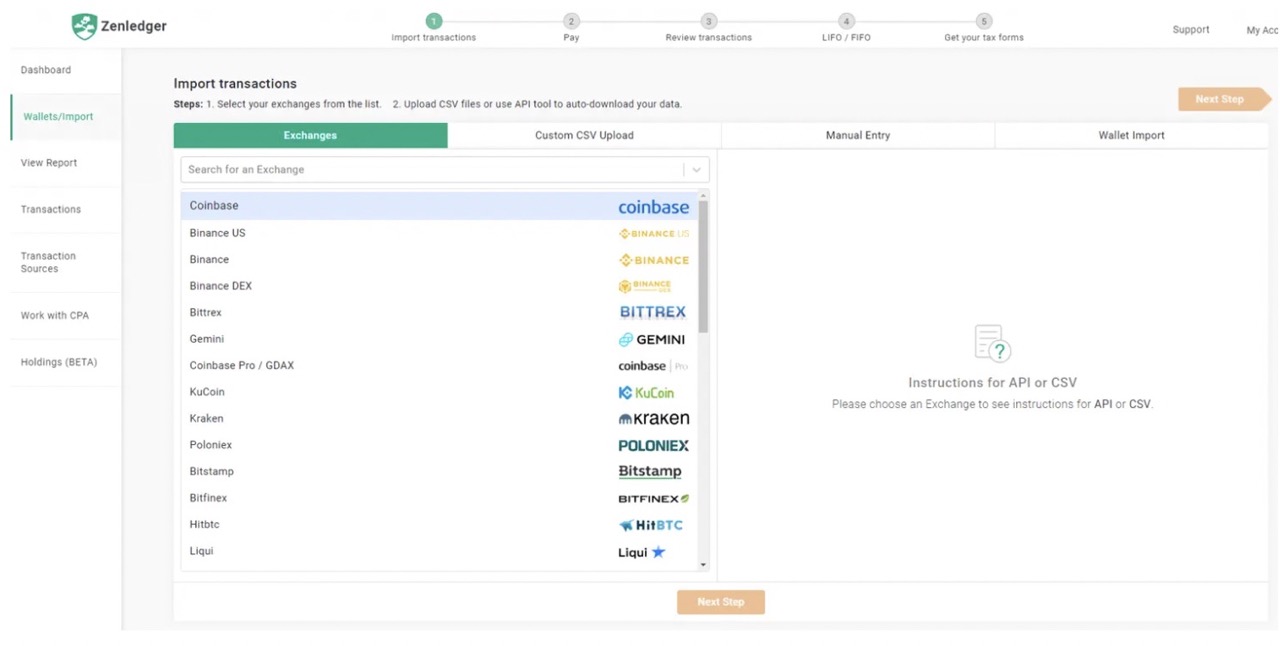Click the Zenledger logo
The width and height of the screenshot is (1280, 646).
click(118, 26)
